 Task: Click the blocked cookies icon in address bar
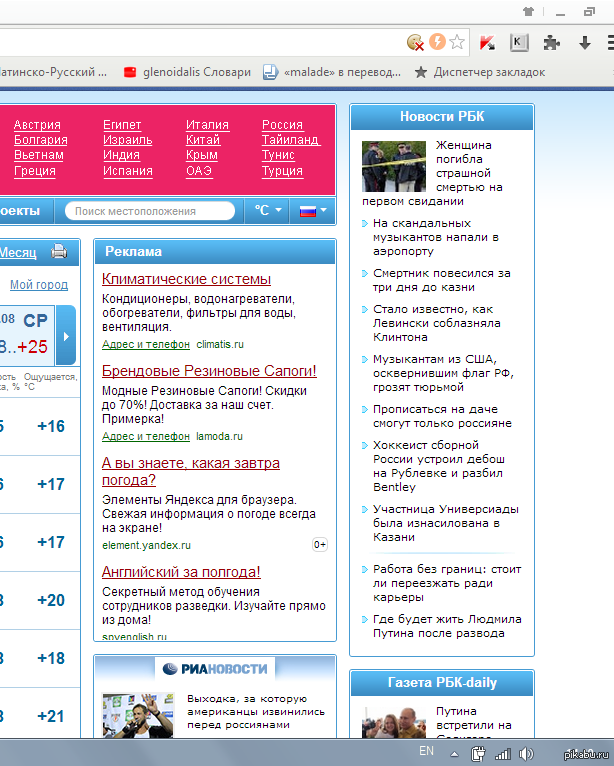(x=415, y=42)
